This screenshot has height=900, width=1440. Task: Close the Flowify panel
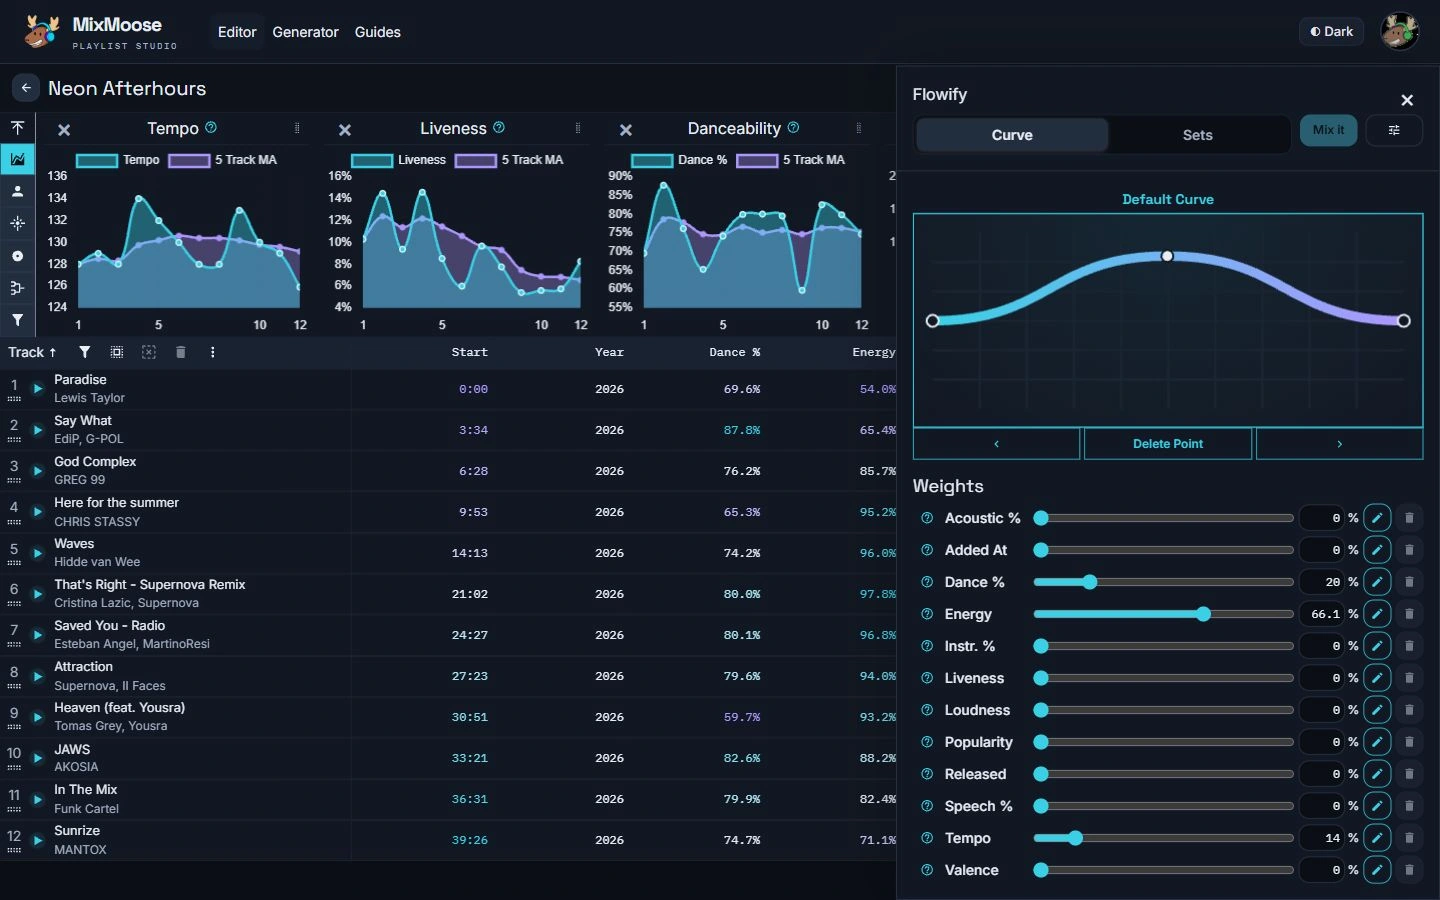point(1407,100)
